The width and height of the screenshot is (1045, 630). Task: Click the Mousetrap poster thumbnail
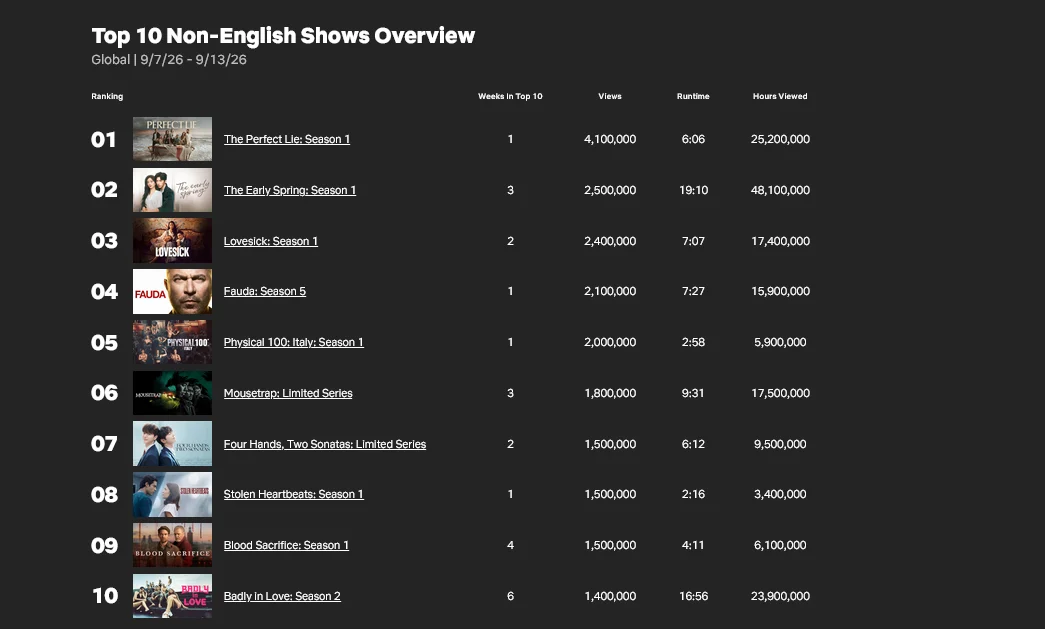click(x=173, y=393)
